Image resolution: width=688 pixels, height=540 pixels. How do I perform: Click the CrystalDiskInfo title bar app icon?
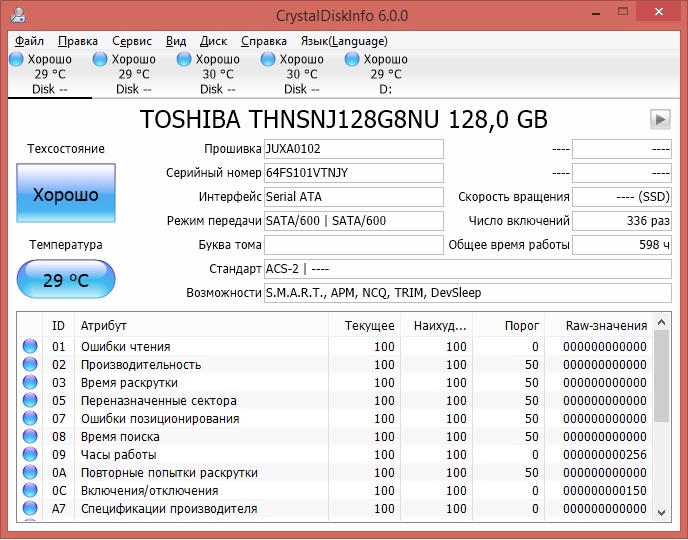(16, 14)
